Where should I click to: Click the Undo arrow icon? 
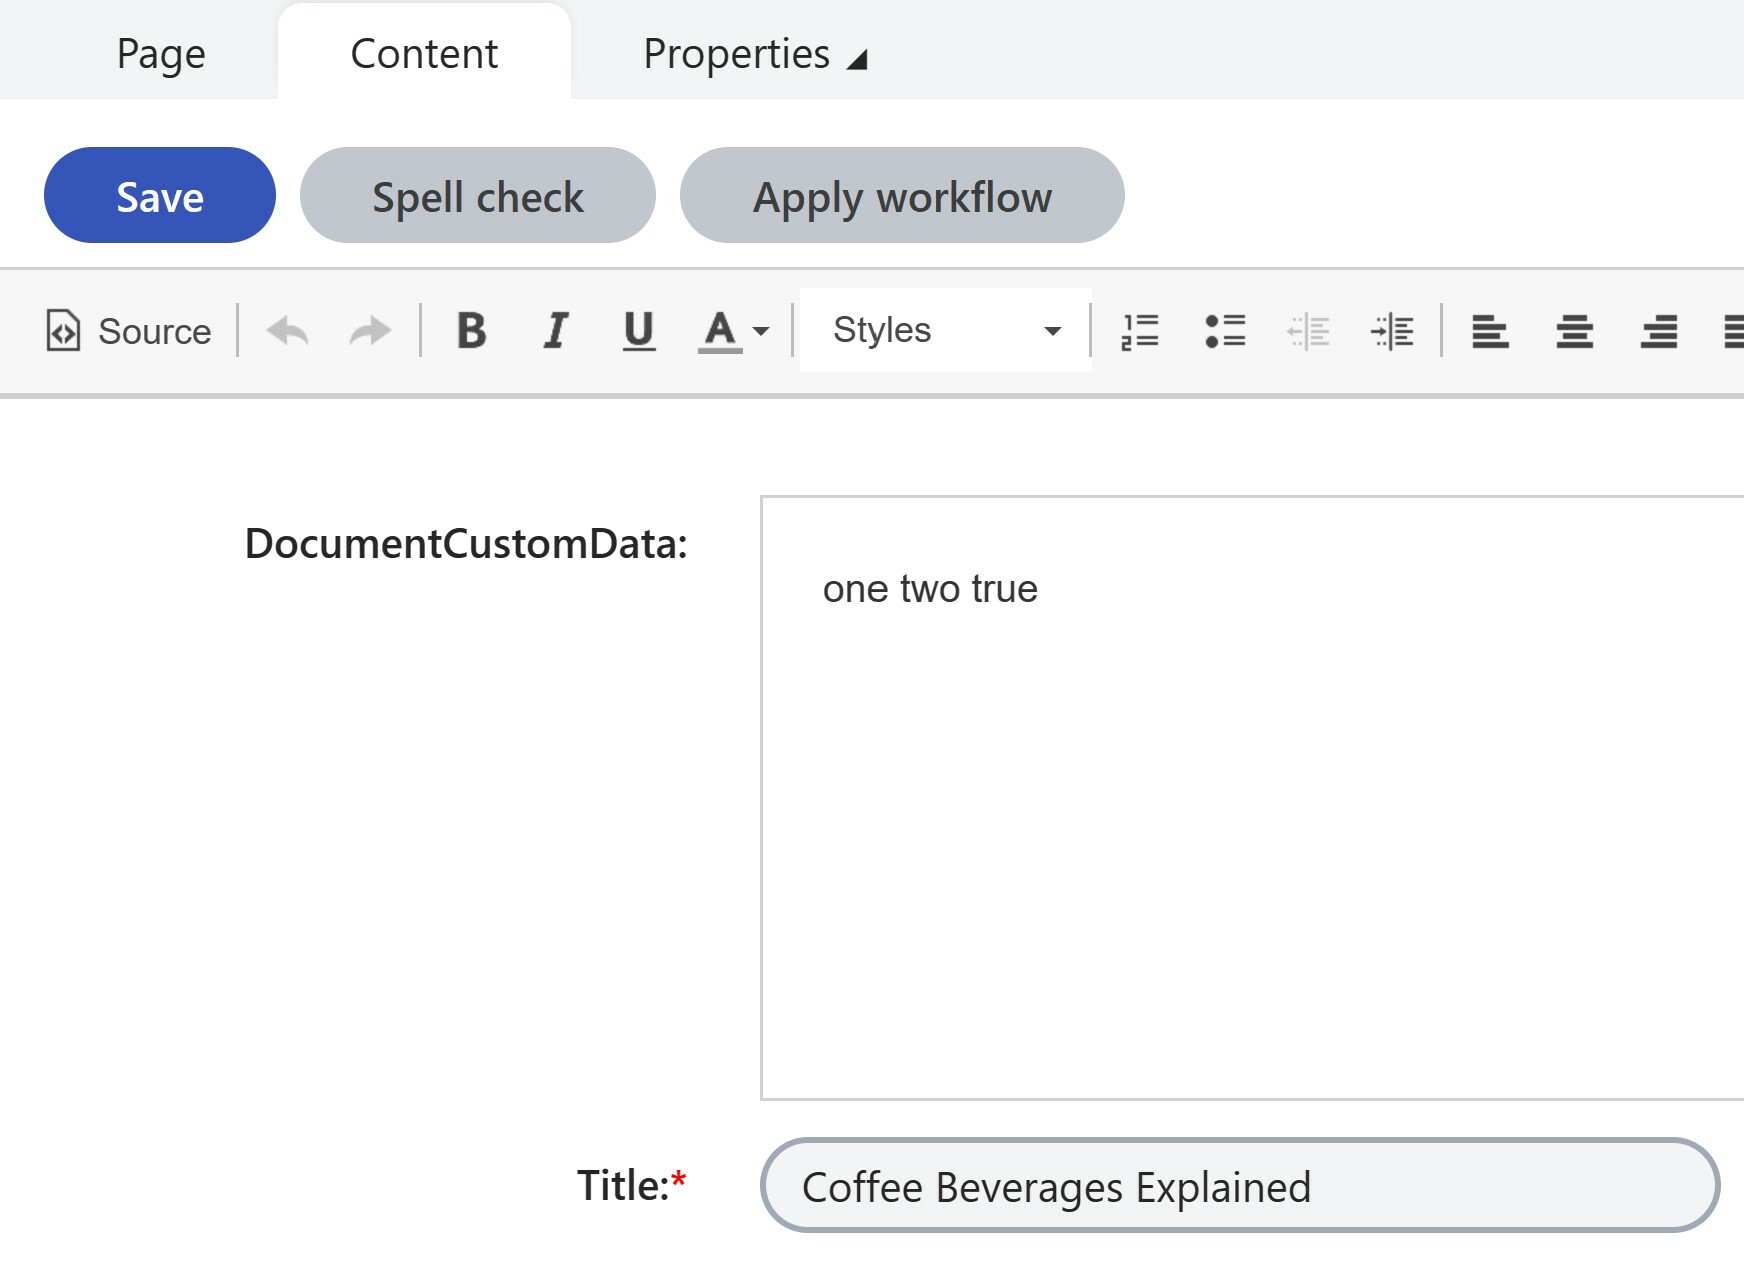click(x=288, y=331)
